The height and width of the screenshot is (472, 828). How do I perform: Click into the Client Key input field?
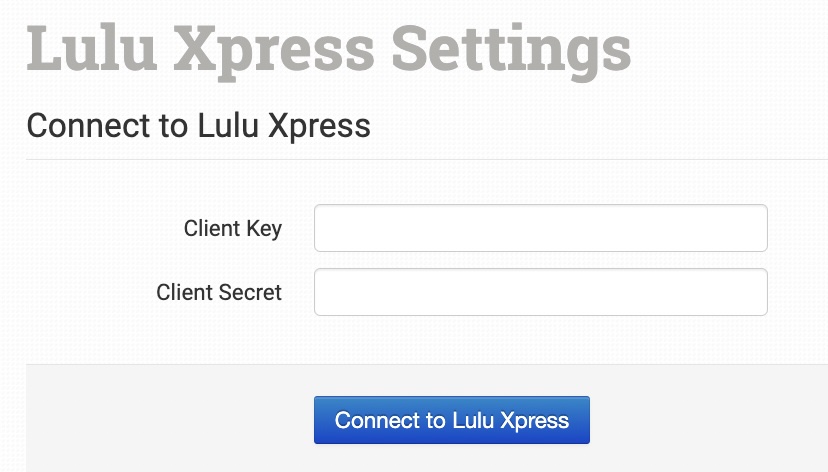pos(540,229)
